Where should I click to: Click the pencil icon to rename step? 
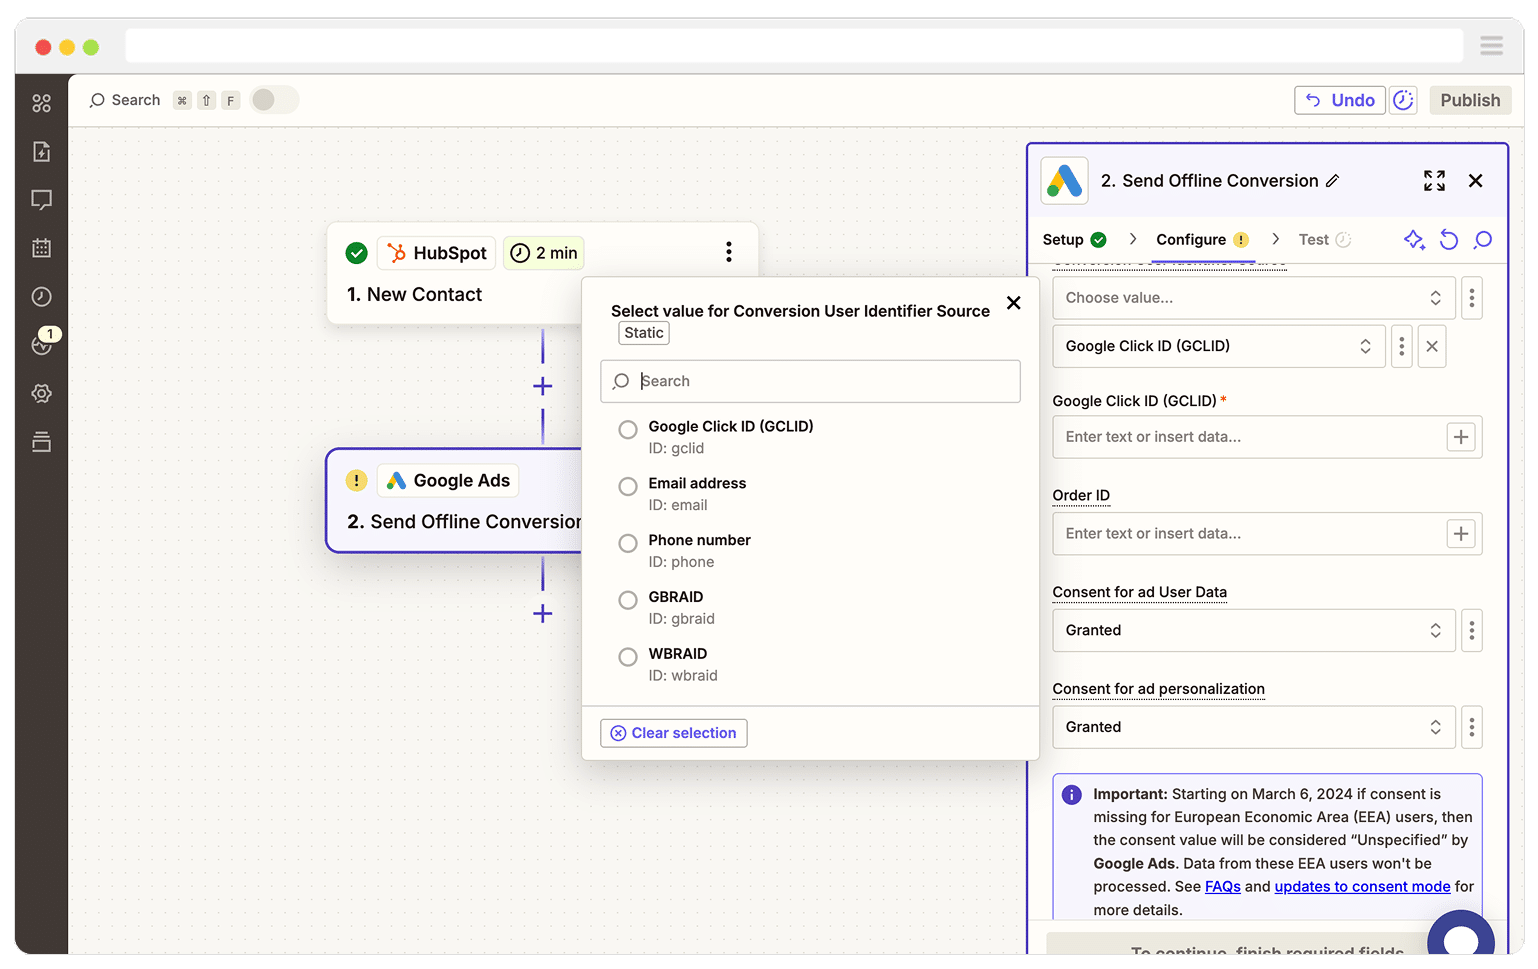coord(1332,181)
